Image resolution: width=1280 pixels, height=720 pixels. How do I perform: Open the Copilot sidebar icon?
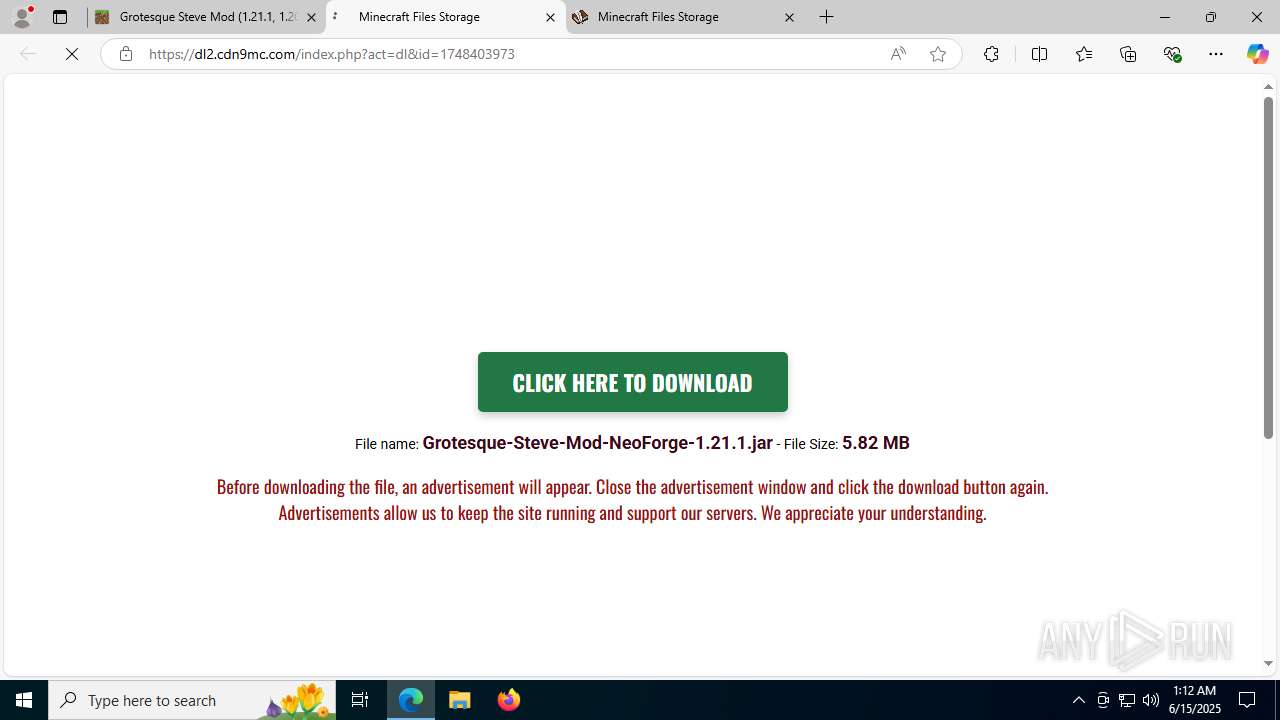(x=1257, y=54)
